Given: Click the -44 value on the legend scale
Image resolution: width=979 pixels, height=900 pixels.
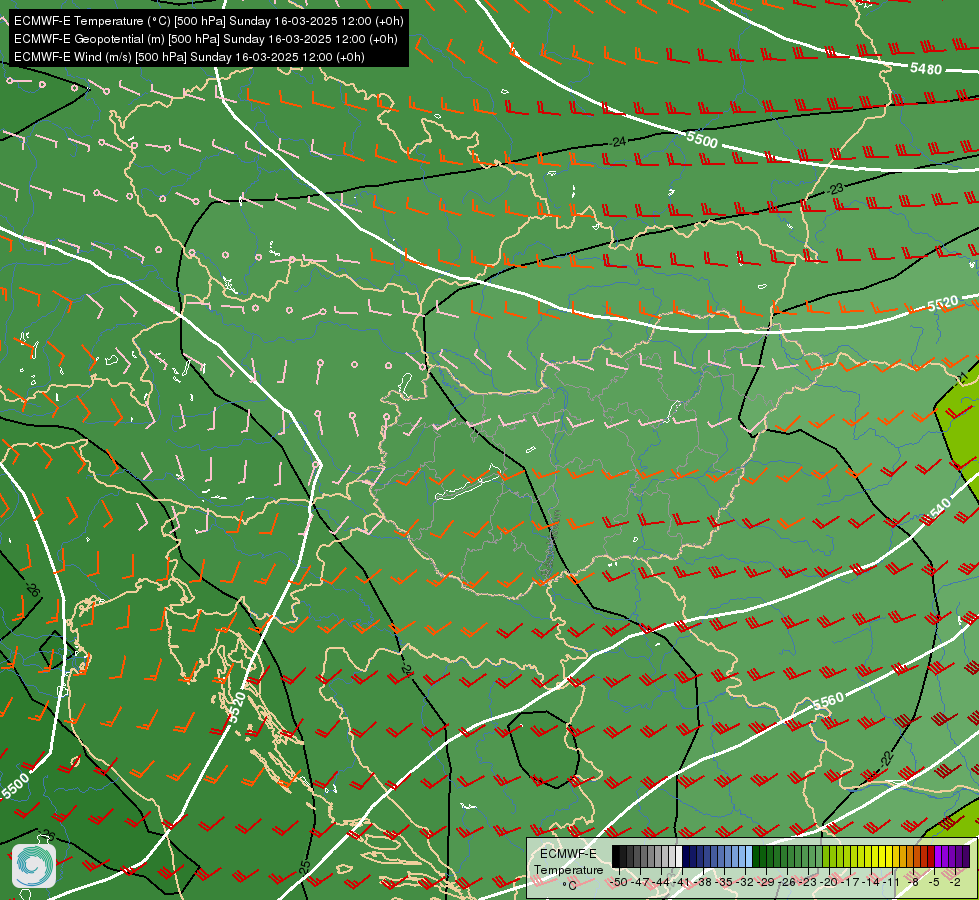Looking at the screenshot, I should 661,882.
